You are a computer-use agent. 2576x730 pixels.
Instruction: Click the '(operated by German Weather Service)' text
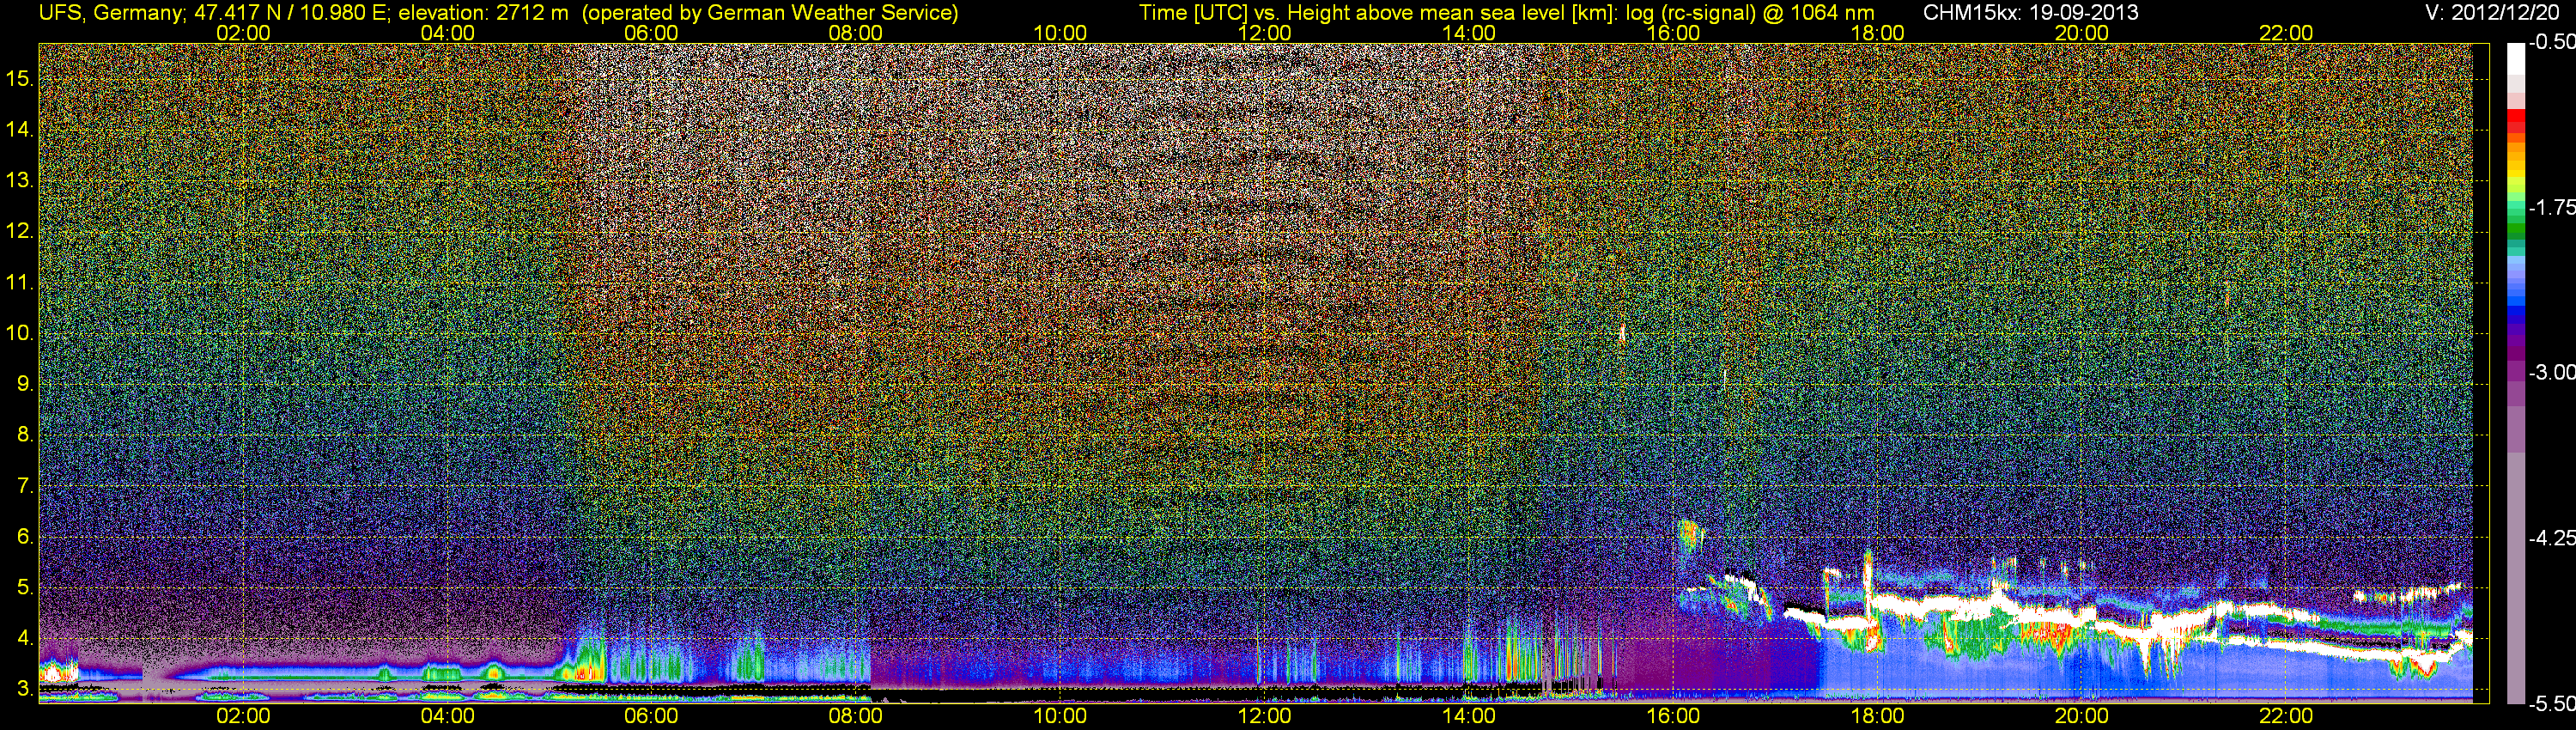[769, 12]
